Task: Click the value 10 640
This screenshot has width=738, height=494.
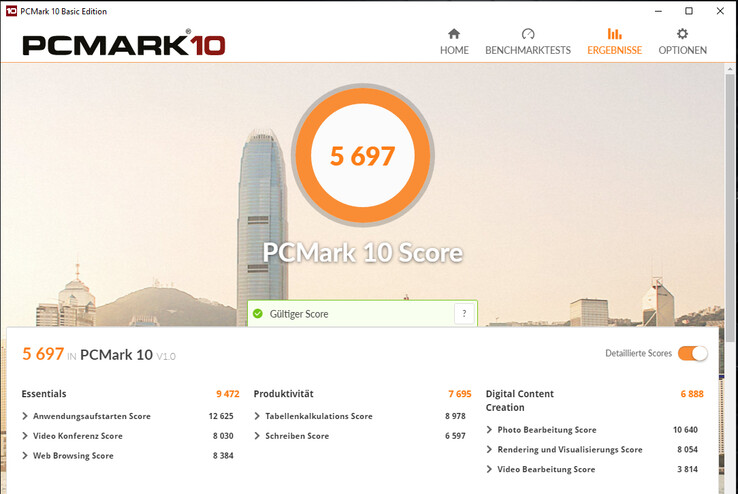Action: (685, 430)
